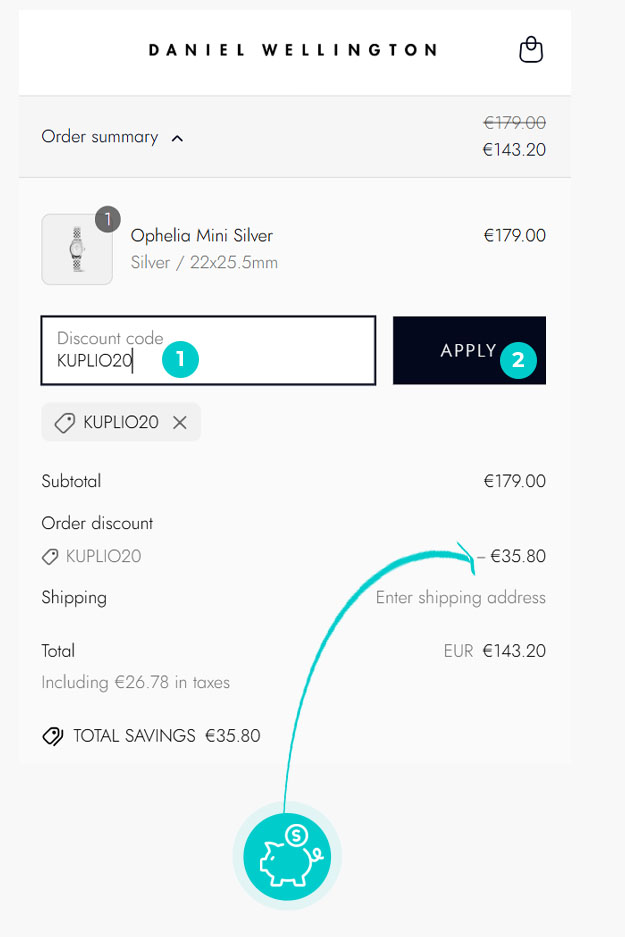Collapse Order summary using the chevron arrow

click(x=177, y=138)
